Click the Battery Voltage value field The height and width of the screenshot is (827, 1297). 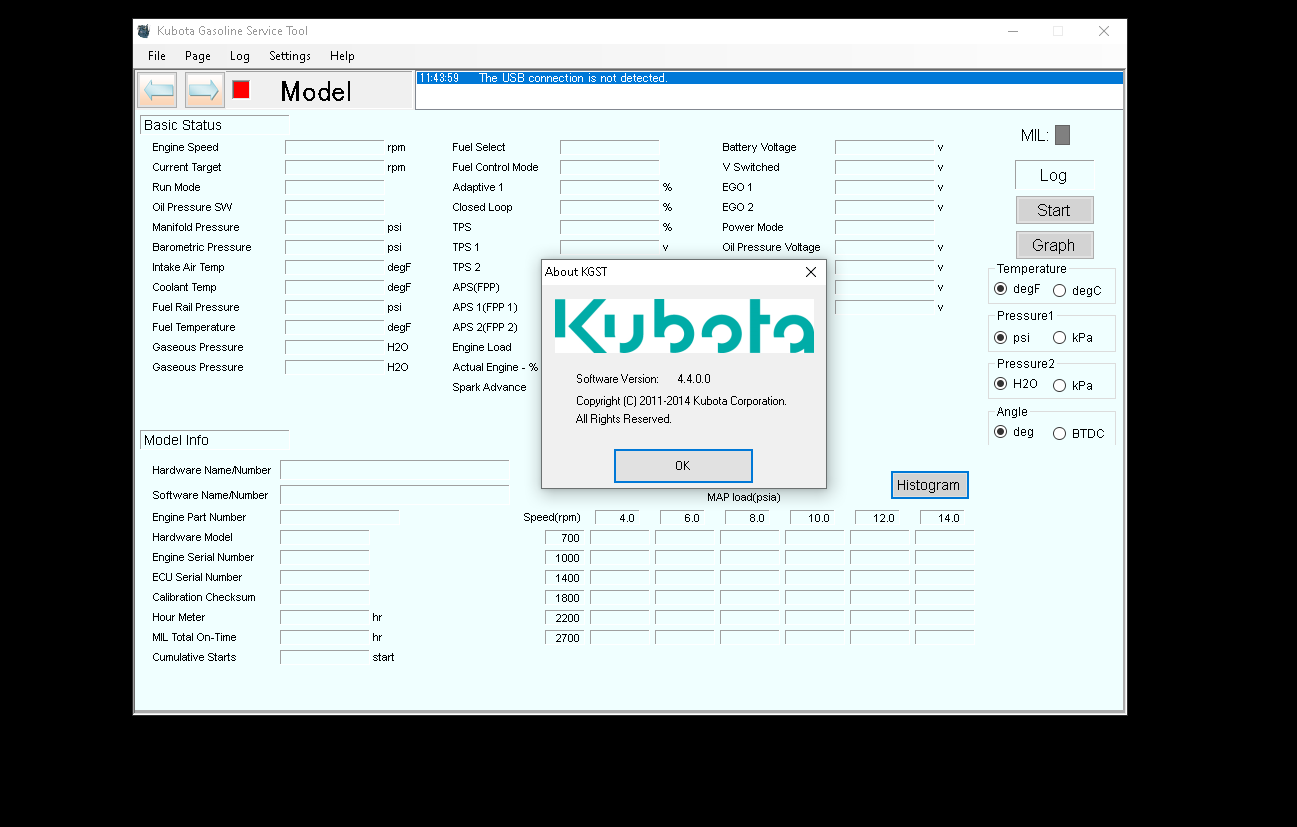[884, 147]
